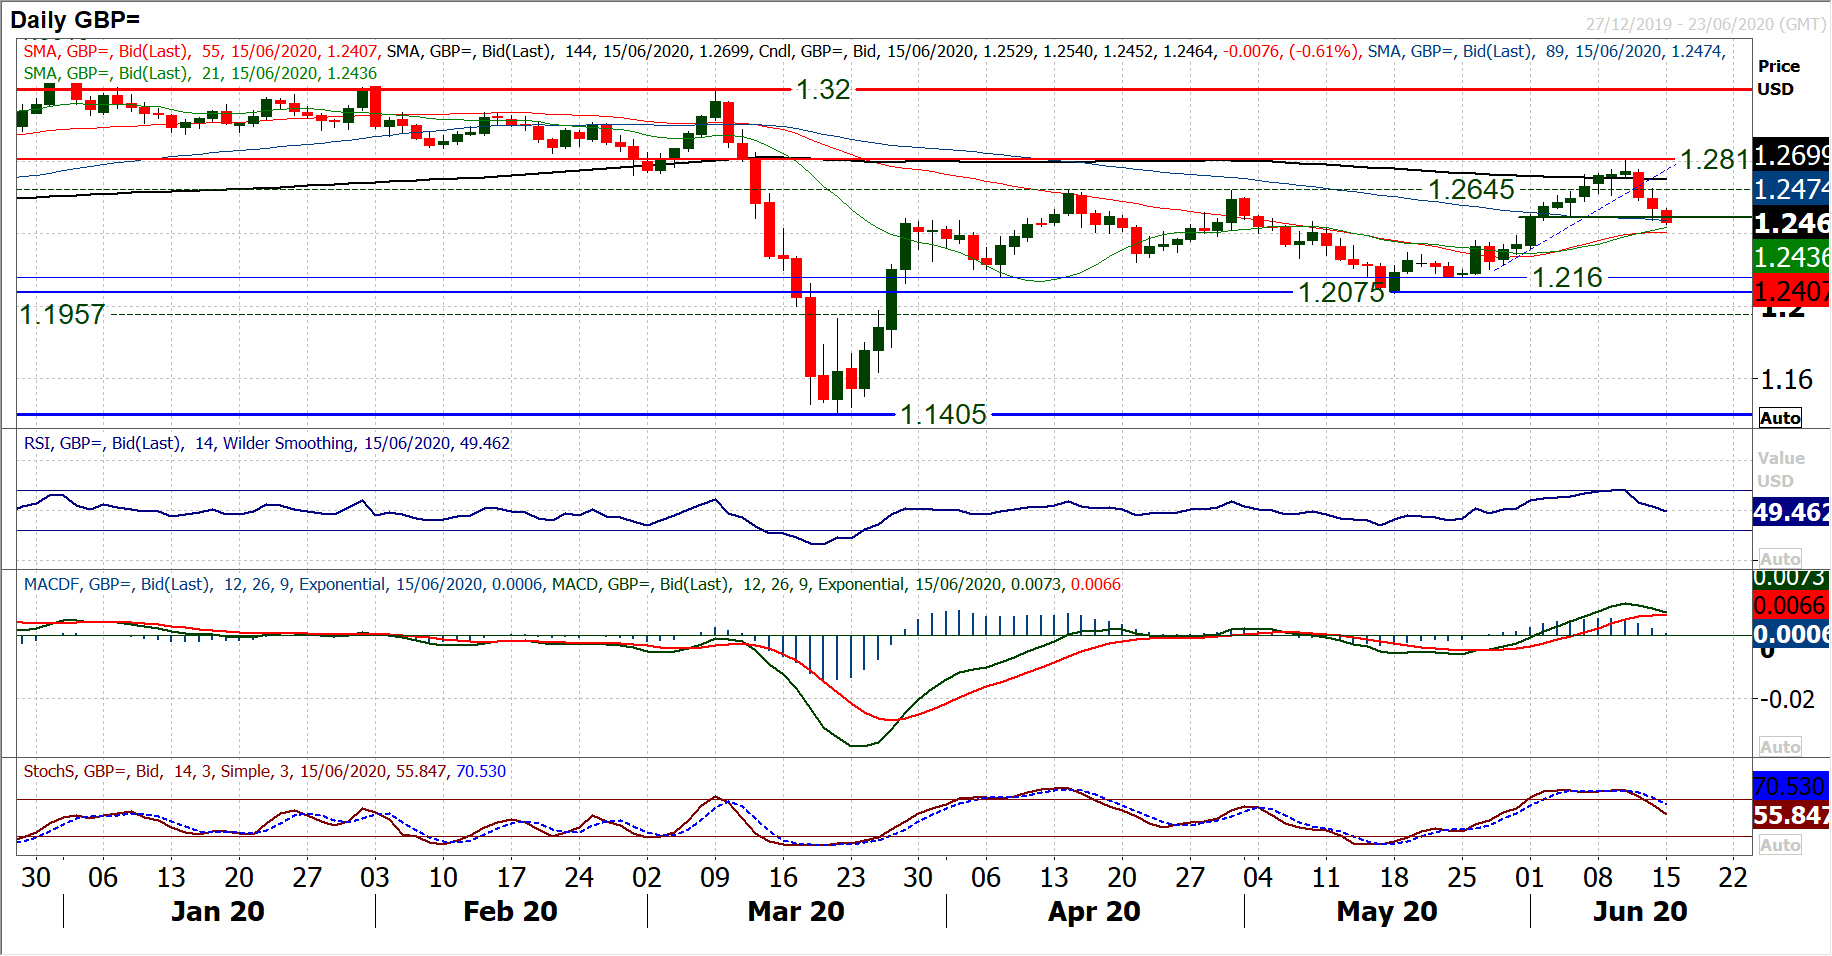Click the Auto button in price panel

(x=1779, y=418)
